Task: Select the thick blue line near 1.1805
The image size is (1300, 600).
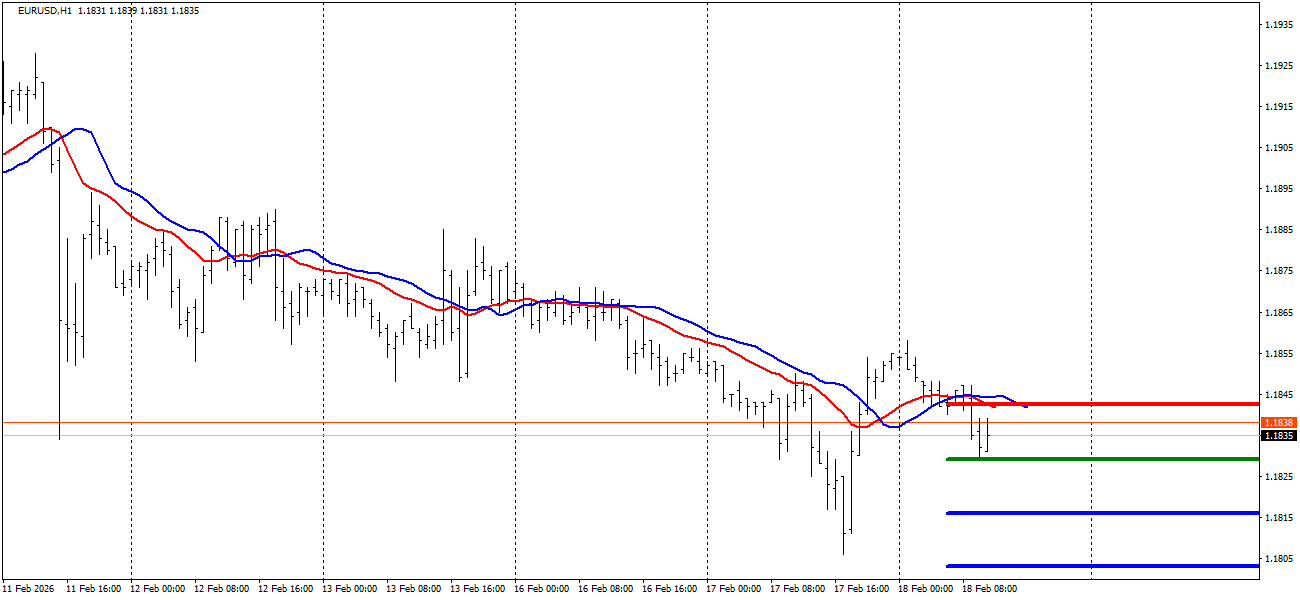Action: (x=1102, y=566)
